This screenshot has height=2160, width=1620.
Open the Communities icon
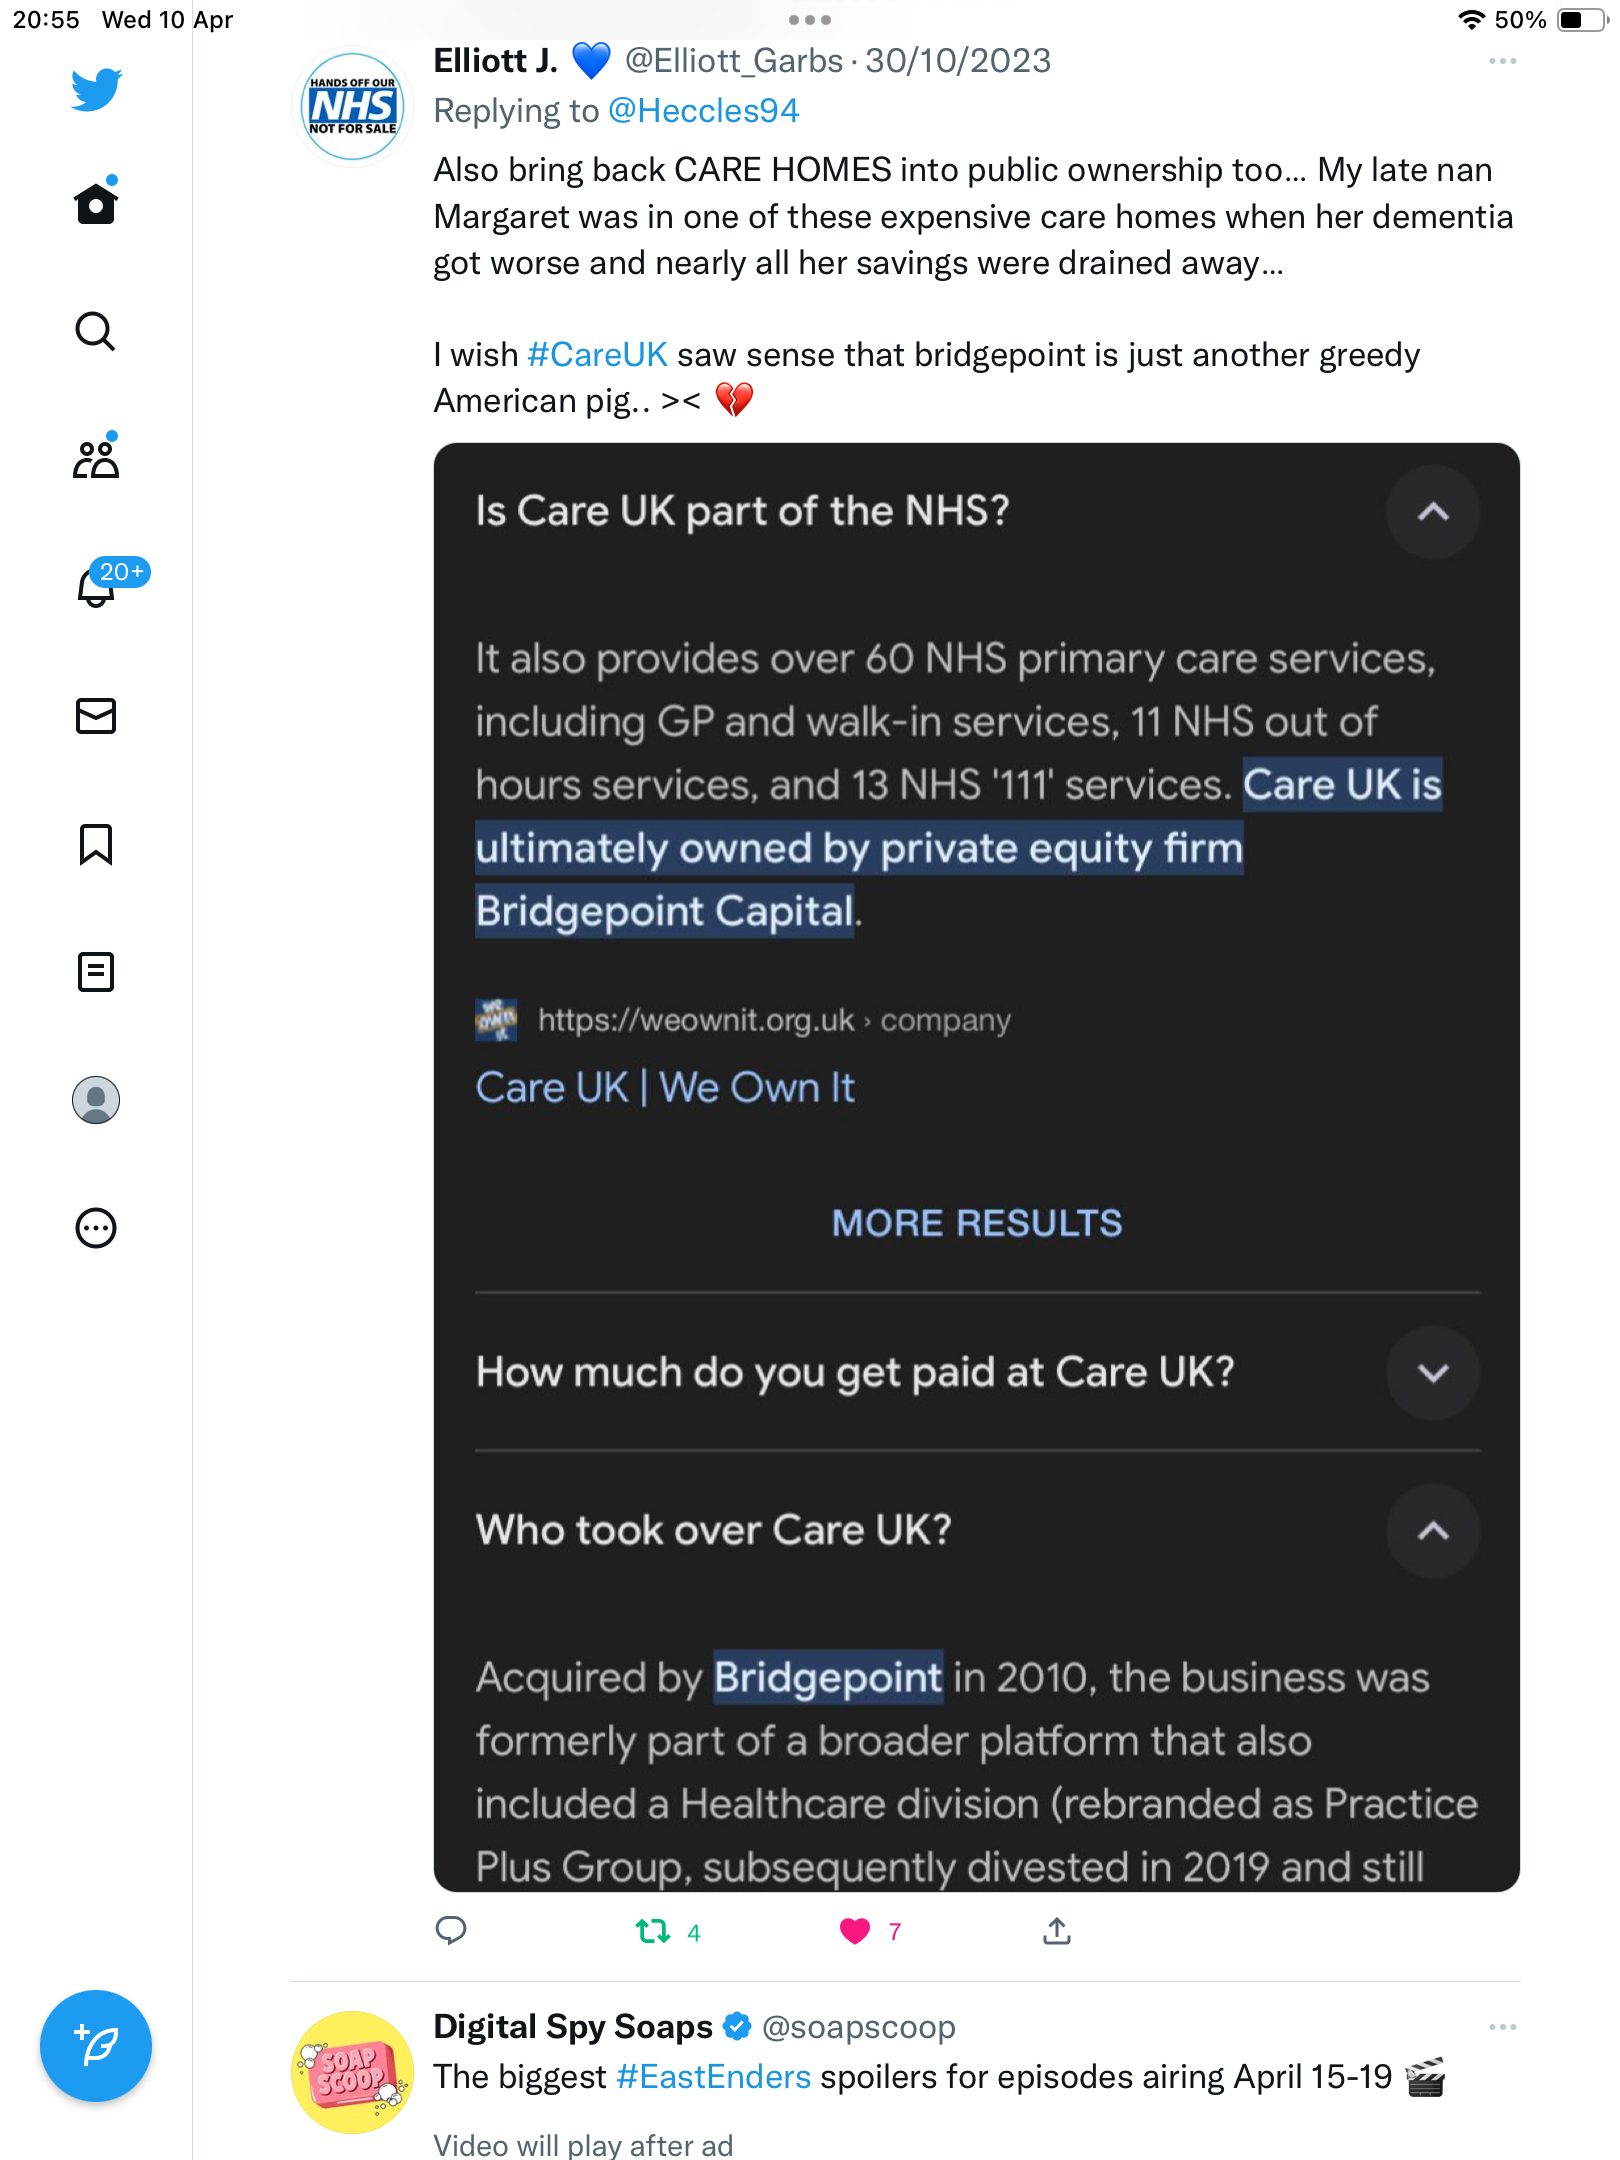pos(96,458)
